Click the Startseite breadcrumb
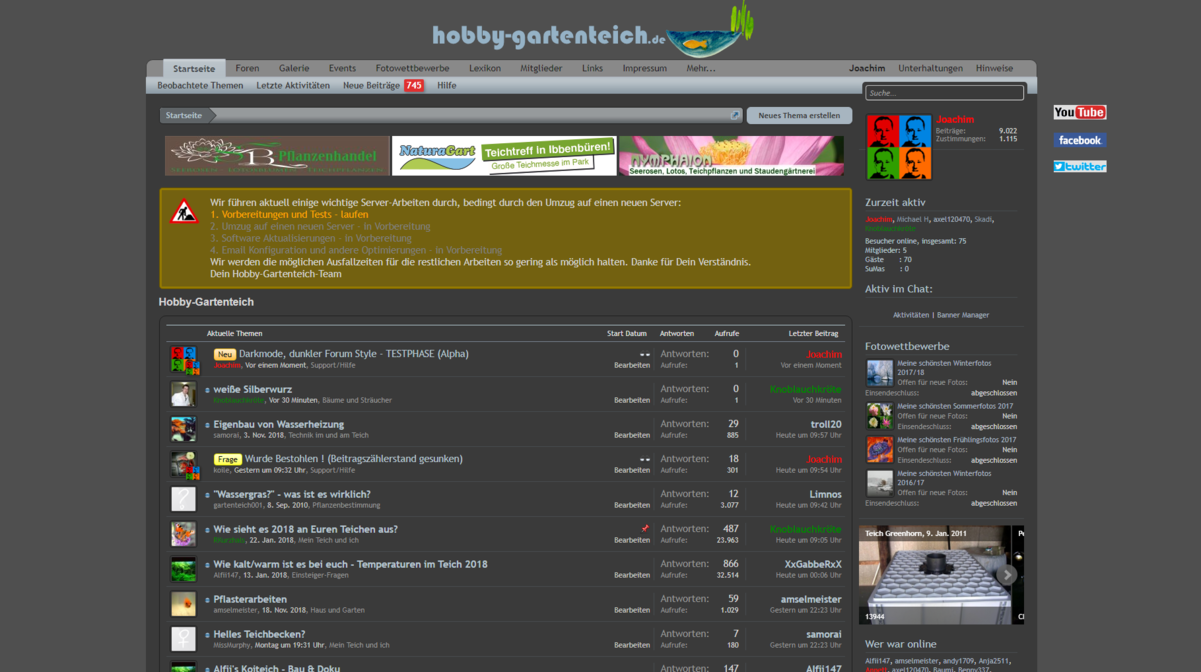The width and height of the screenshot is (1201, 672). [184, 115]
